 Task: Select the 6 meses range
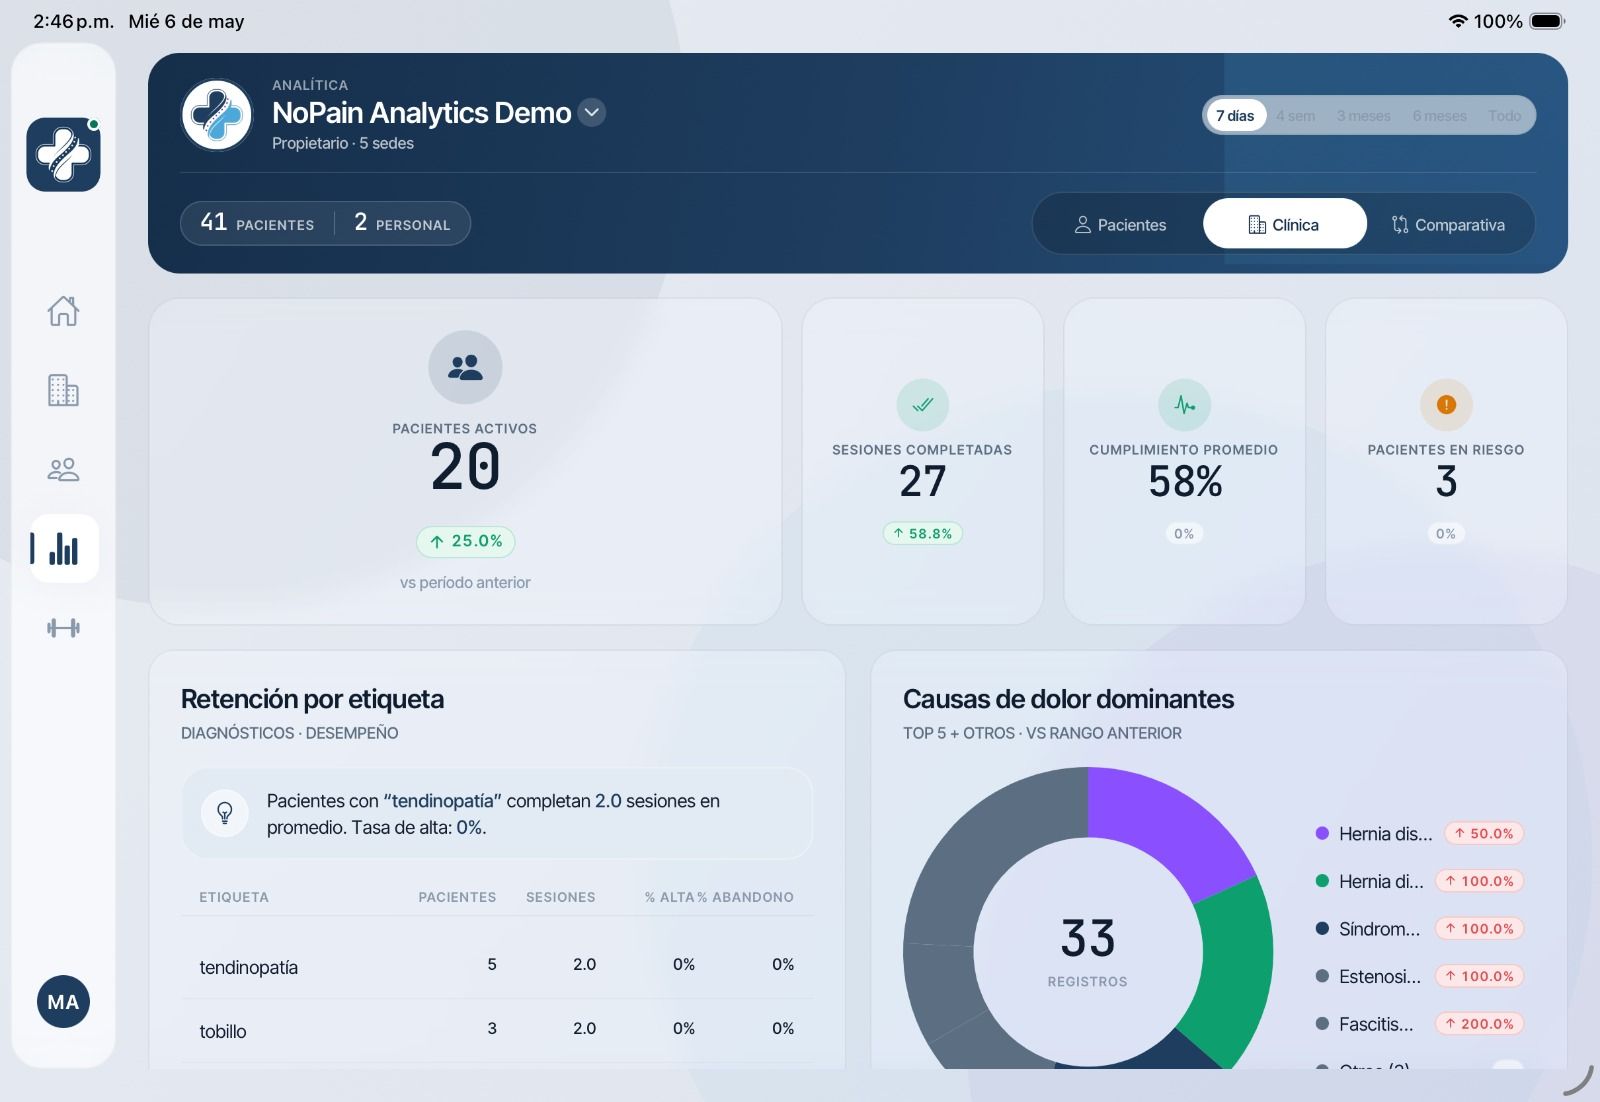1439,116
